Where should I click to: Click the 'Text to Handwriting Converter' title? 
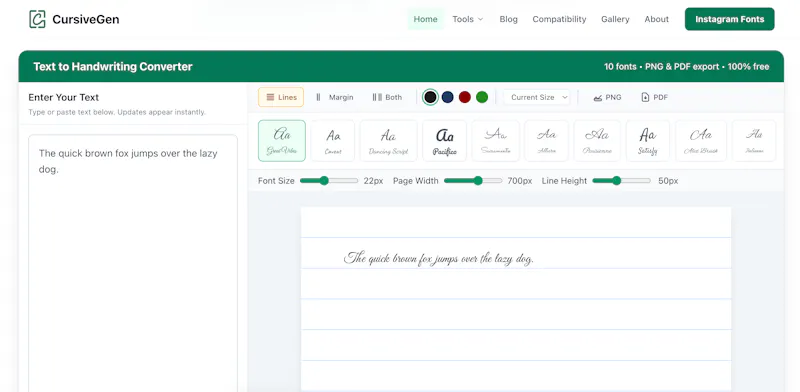(113, 67)
